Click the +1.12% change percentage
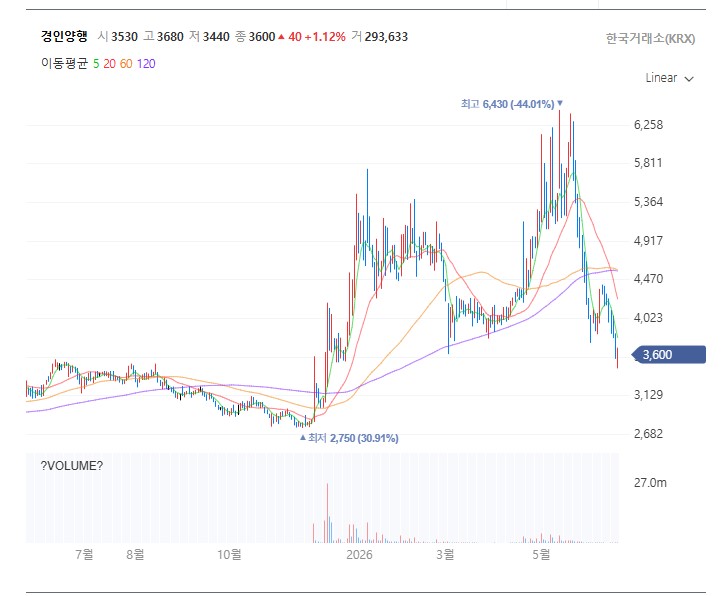Viewport: 725px width, 596px height. click(x=325, y=37)
